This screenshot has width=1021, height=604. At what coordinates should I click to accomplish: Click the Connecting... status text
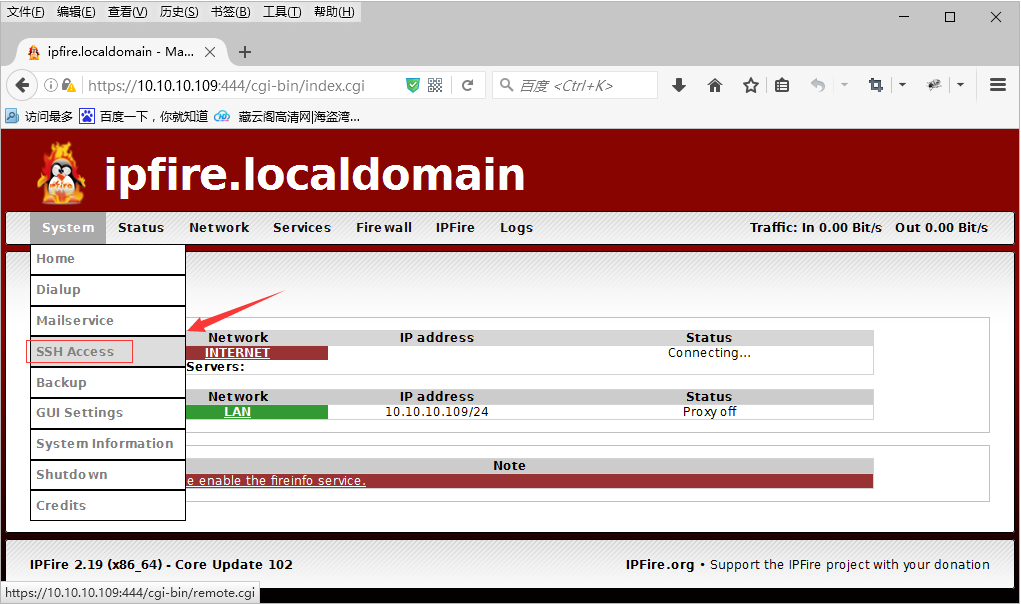tap(709, 353)
